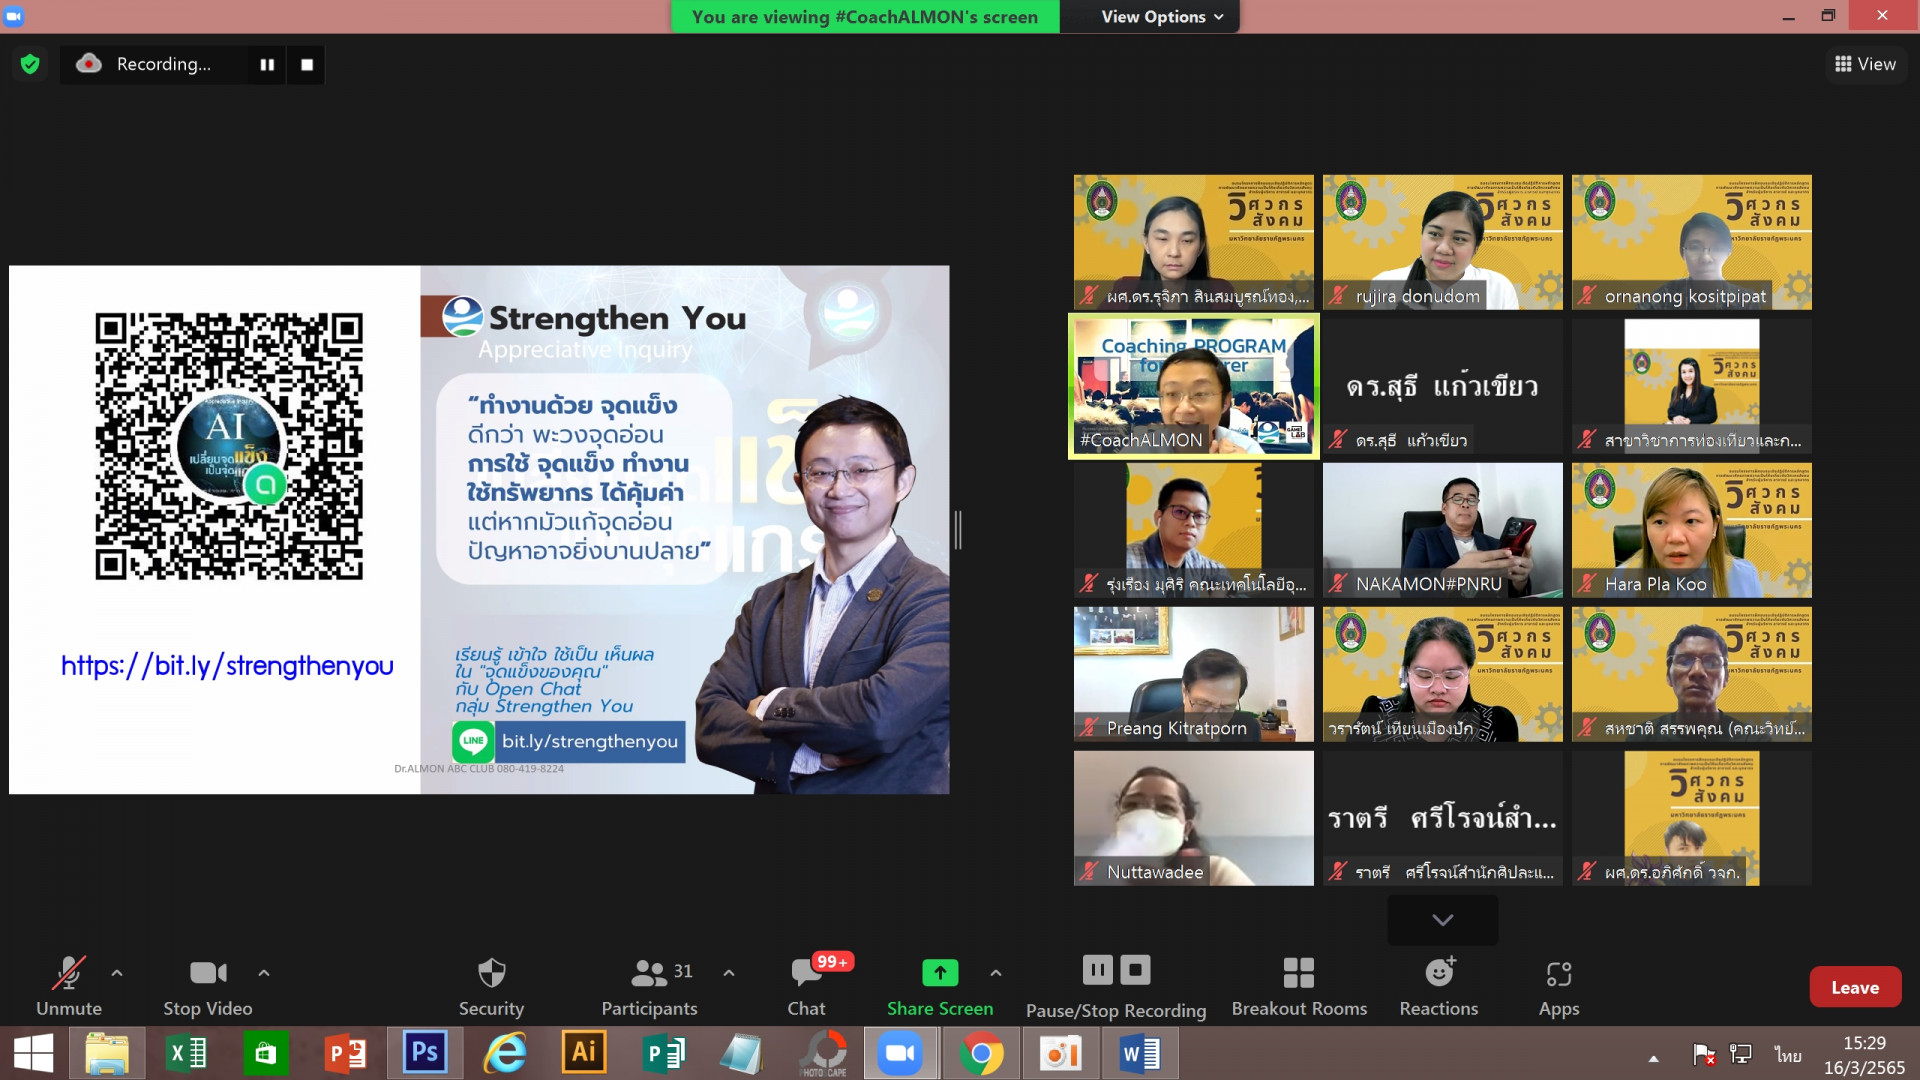Open Excel from taskbar
The height and width of the screenshot is (1080, 1920).
[186, 1054]
